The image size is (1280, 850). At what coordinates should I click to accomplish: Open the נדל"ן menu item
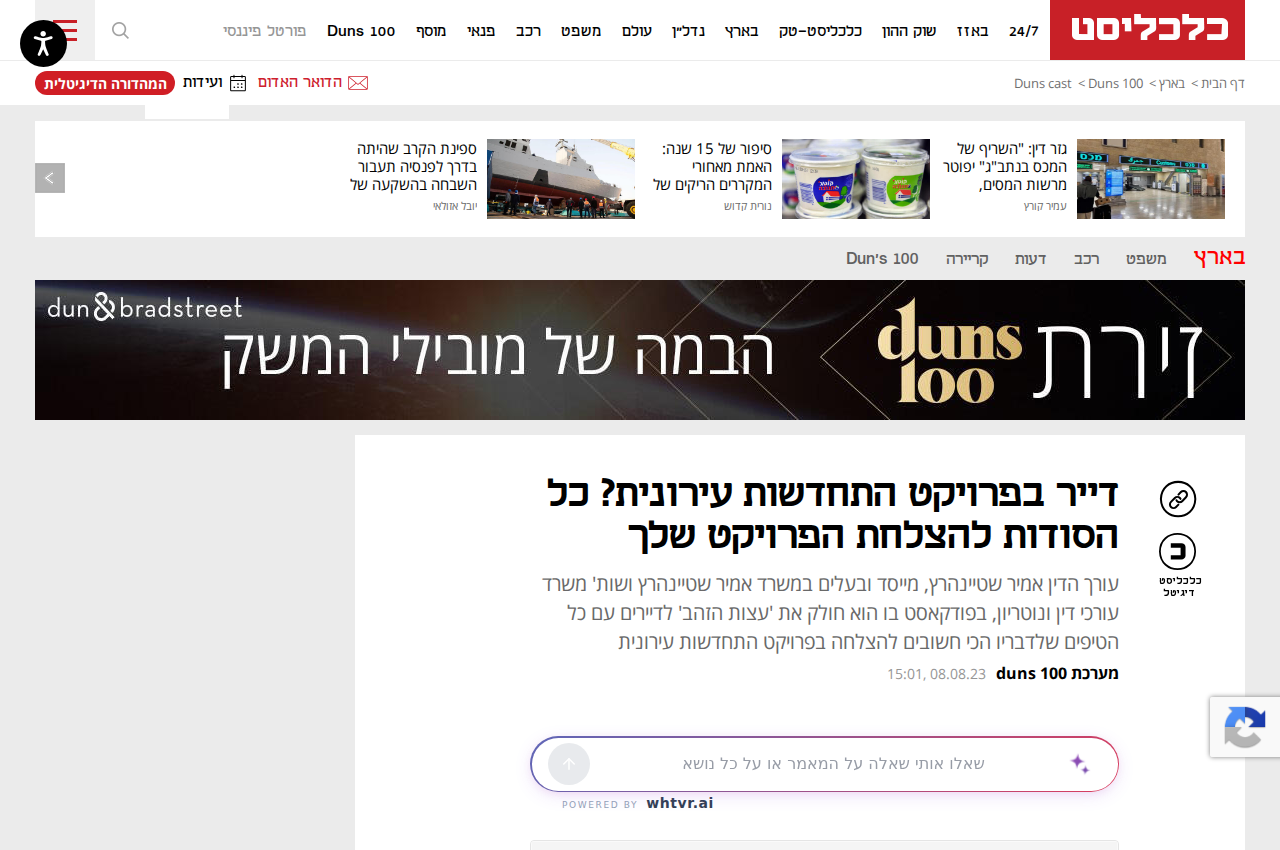(688, 31)
